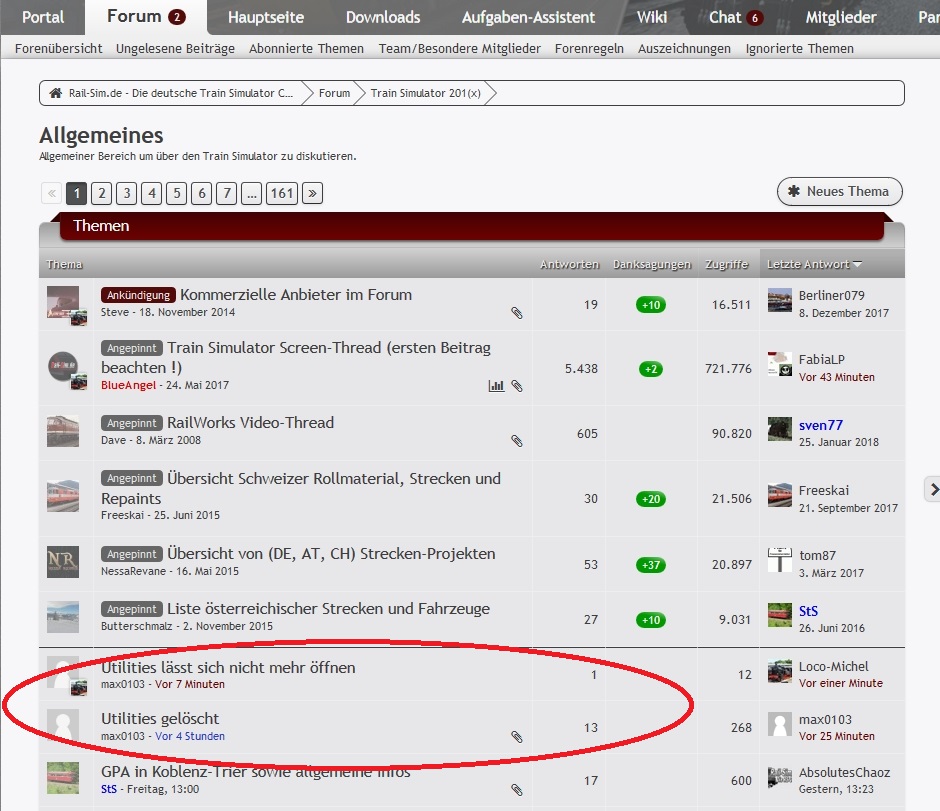
Task: Click the next page arrow in pagination
Action: pyautogui.click(x=312, y=193)
